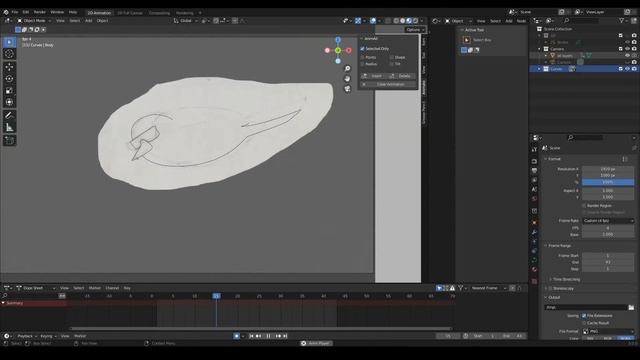
Task: Click the resolution percentage slider
Action: [608, 182]
